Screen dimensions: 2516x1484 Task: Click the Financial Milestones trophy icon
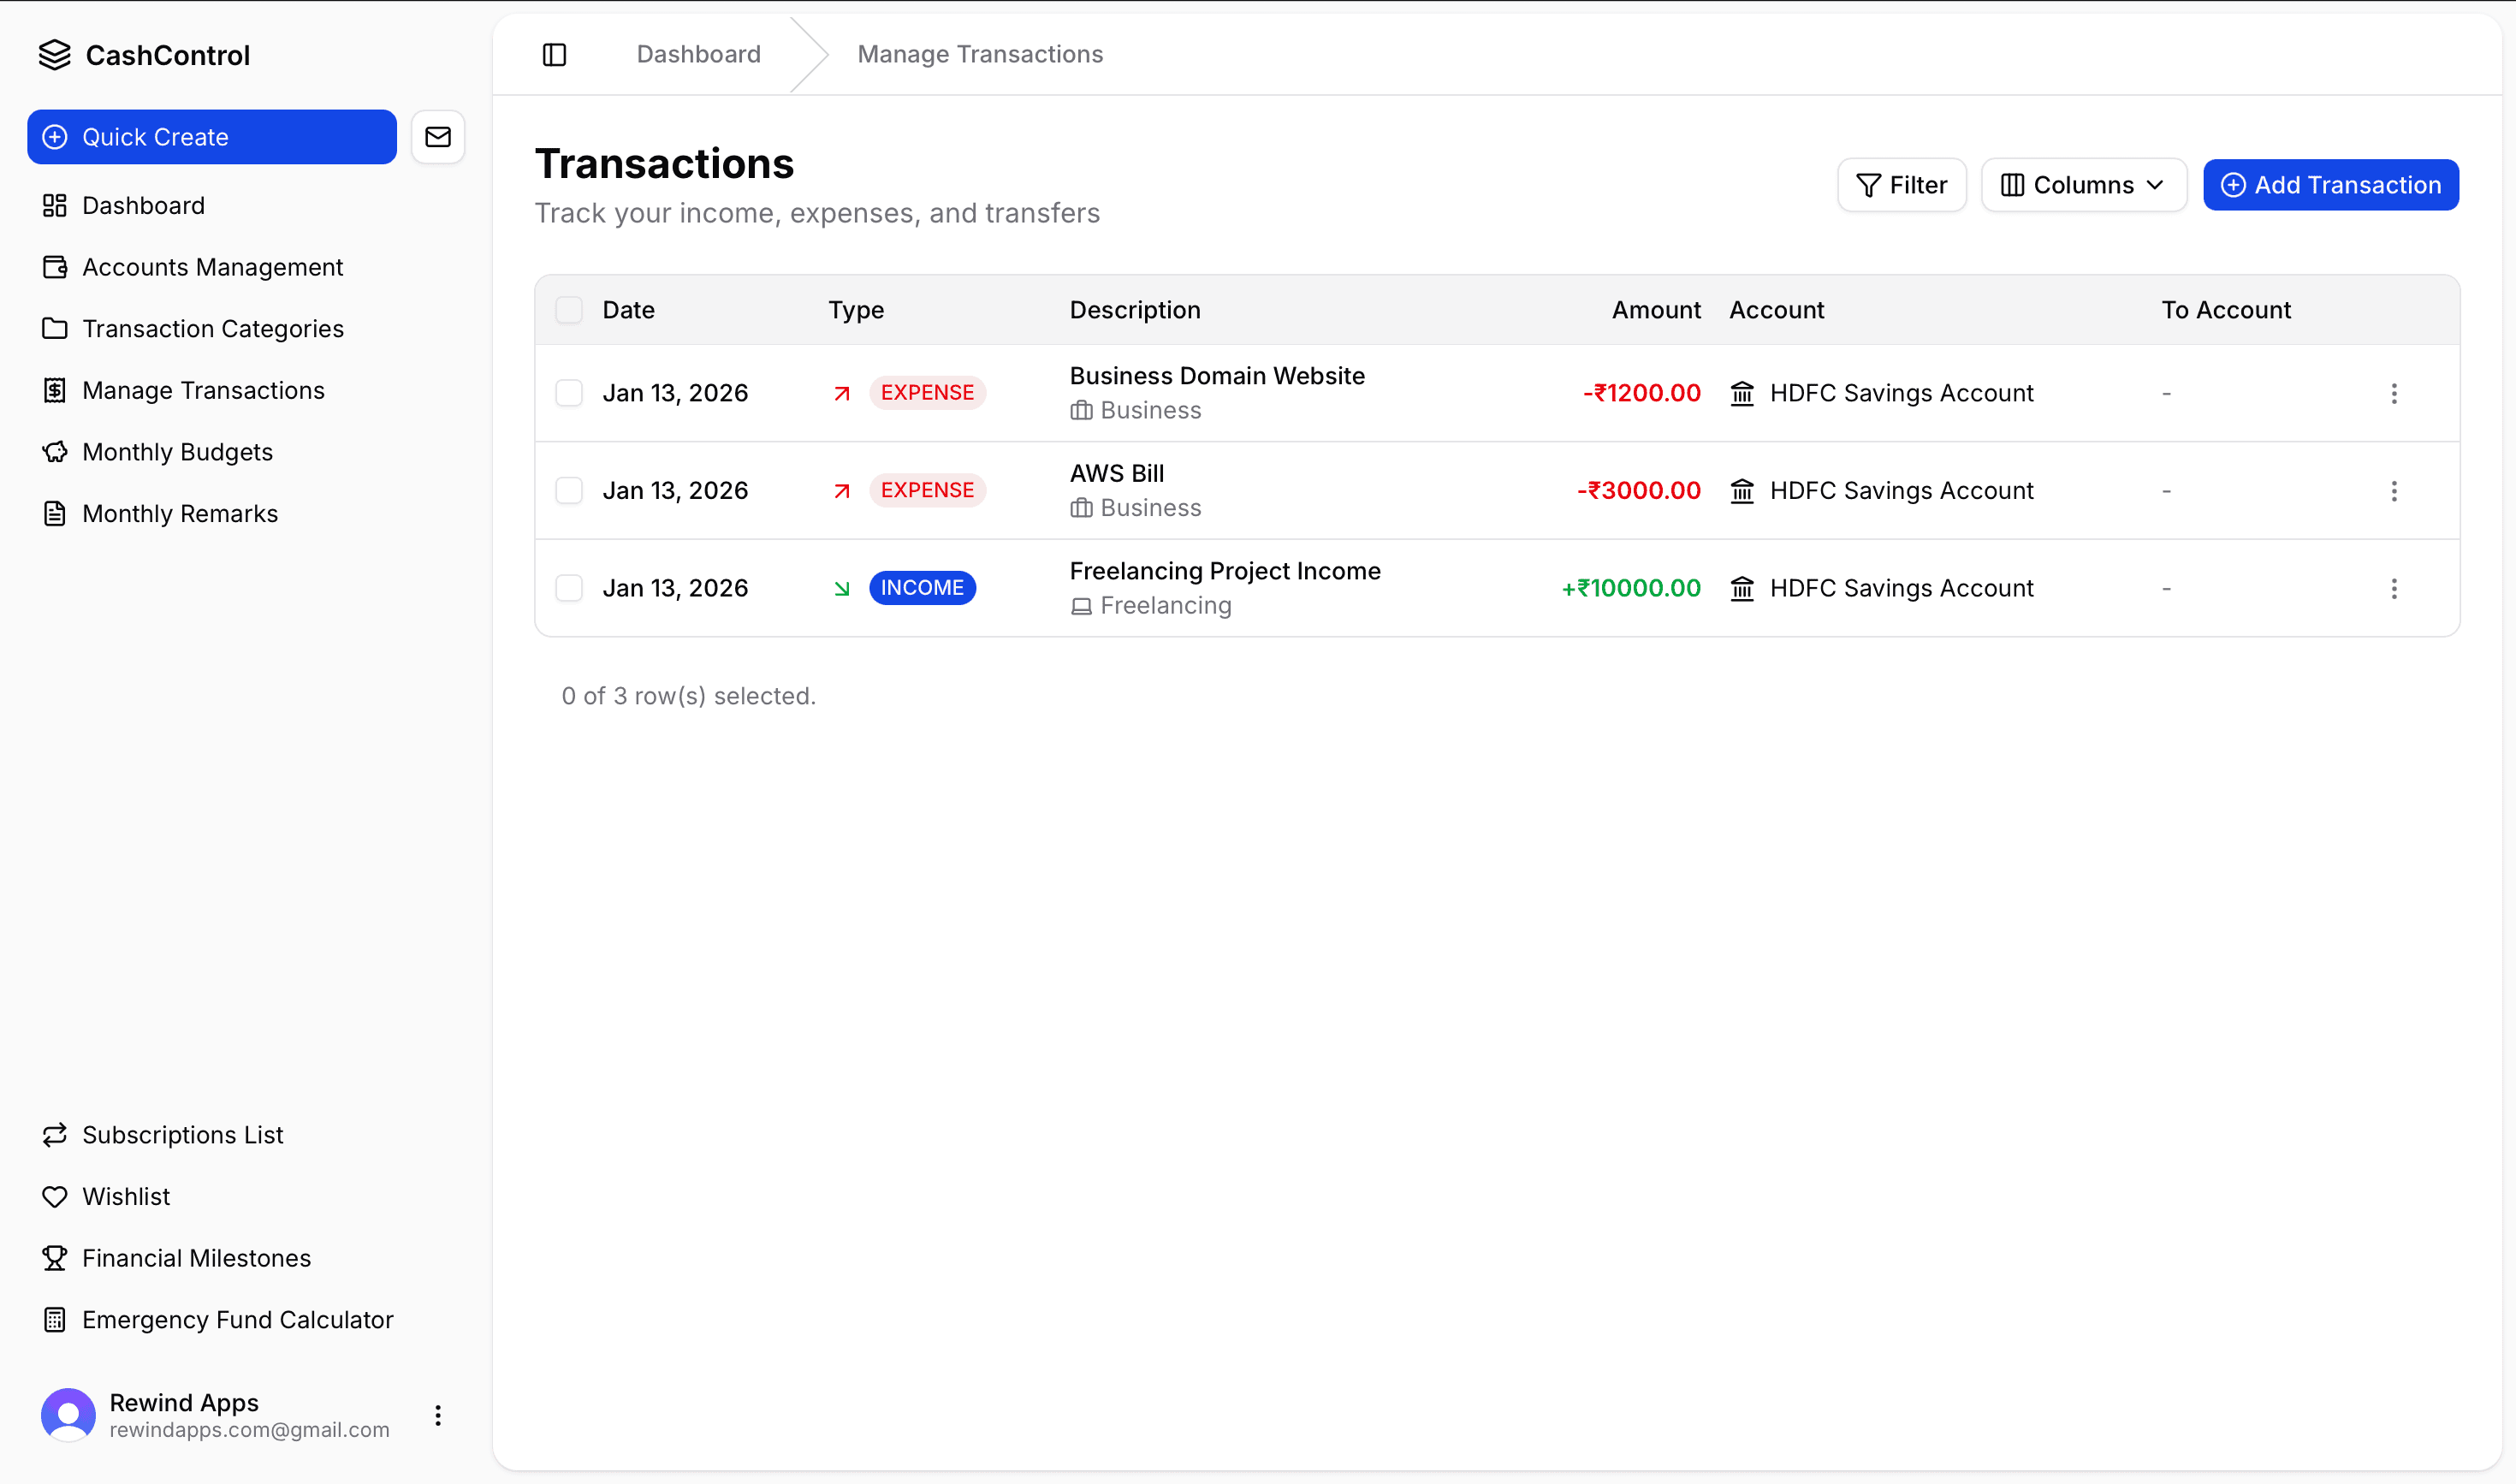55,1258
